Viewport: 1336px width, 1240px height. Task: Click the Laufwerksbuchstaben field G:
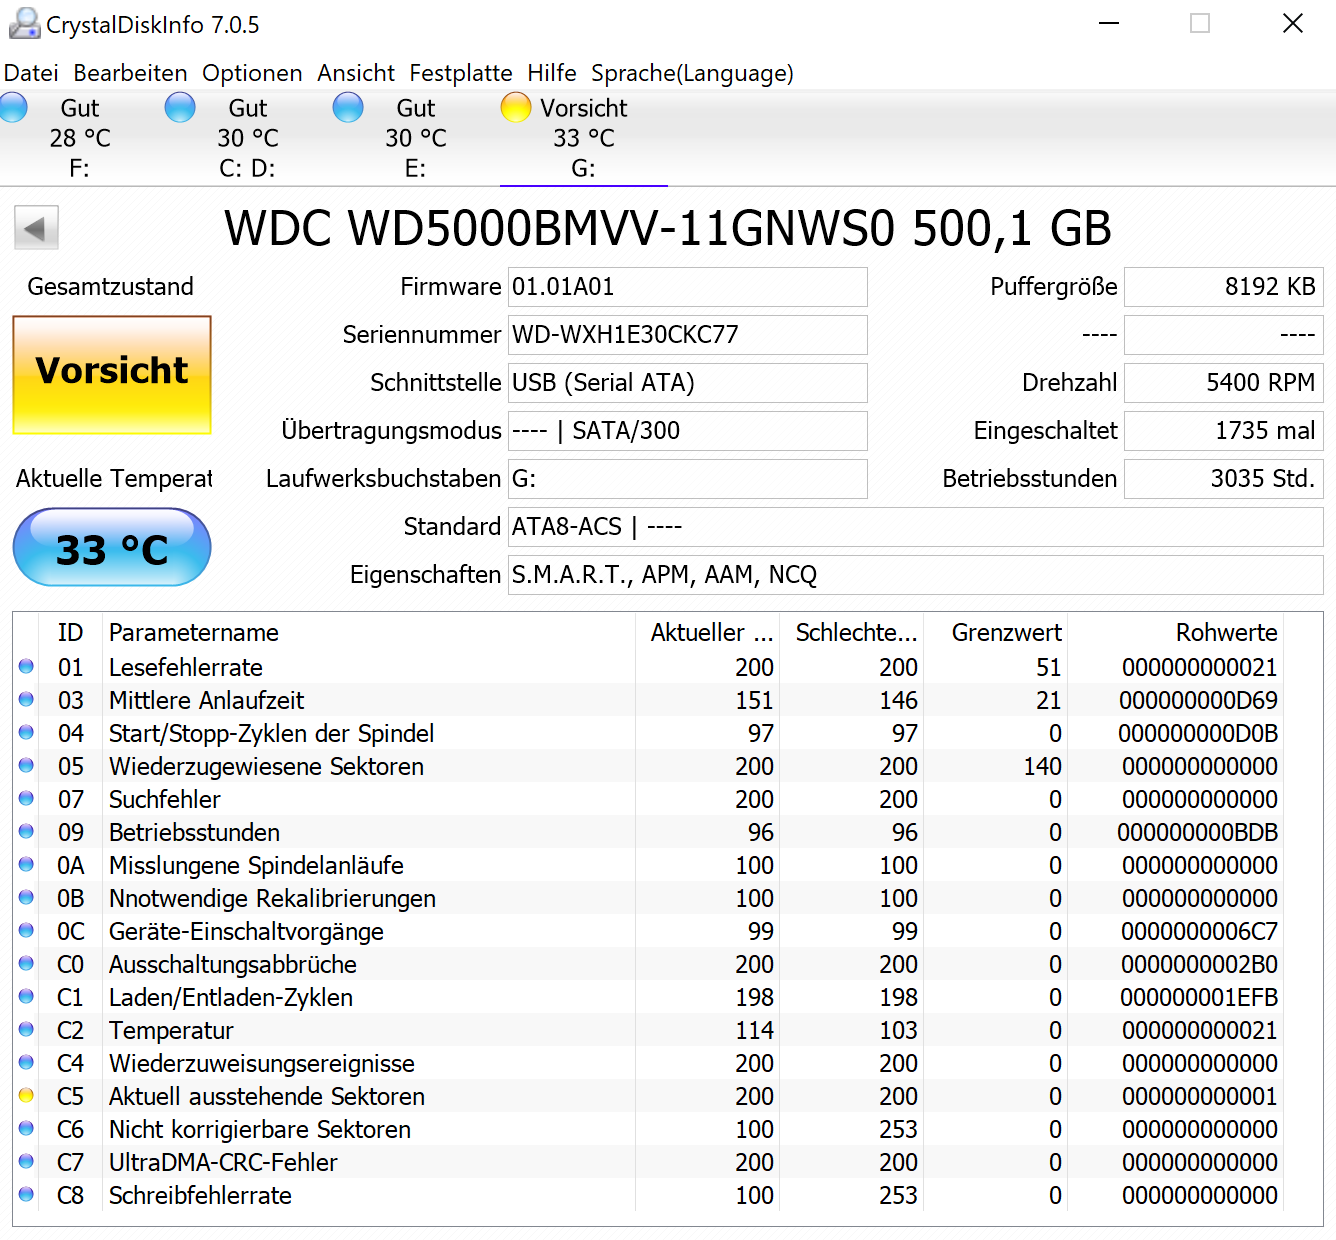688,479
